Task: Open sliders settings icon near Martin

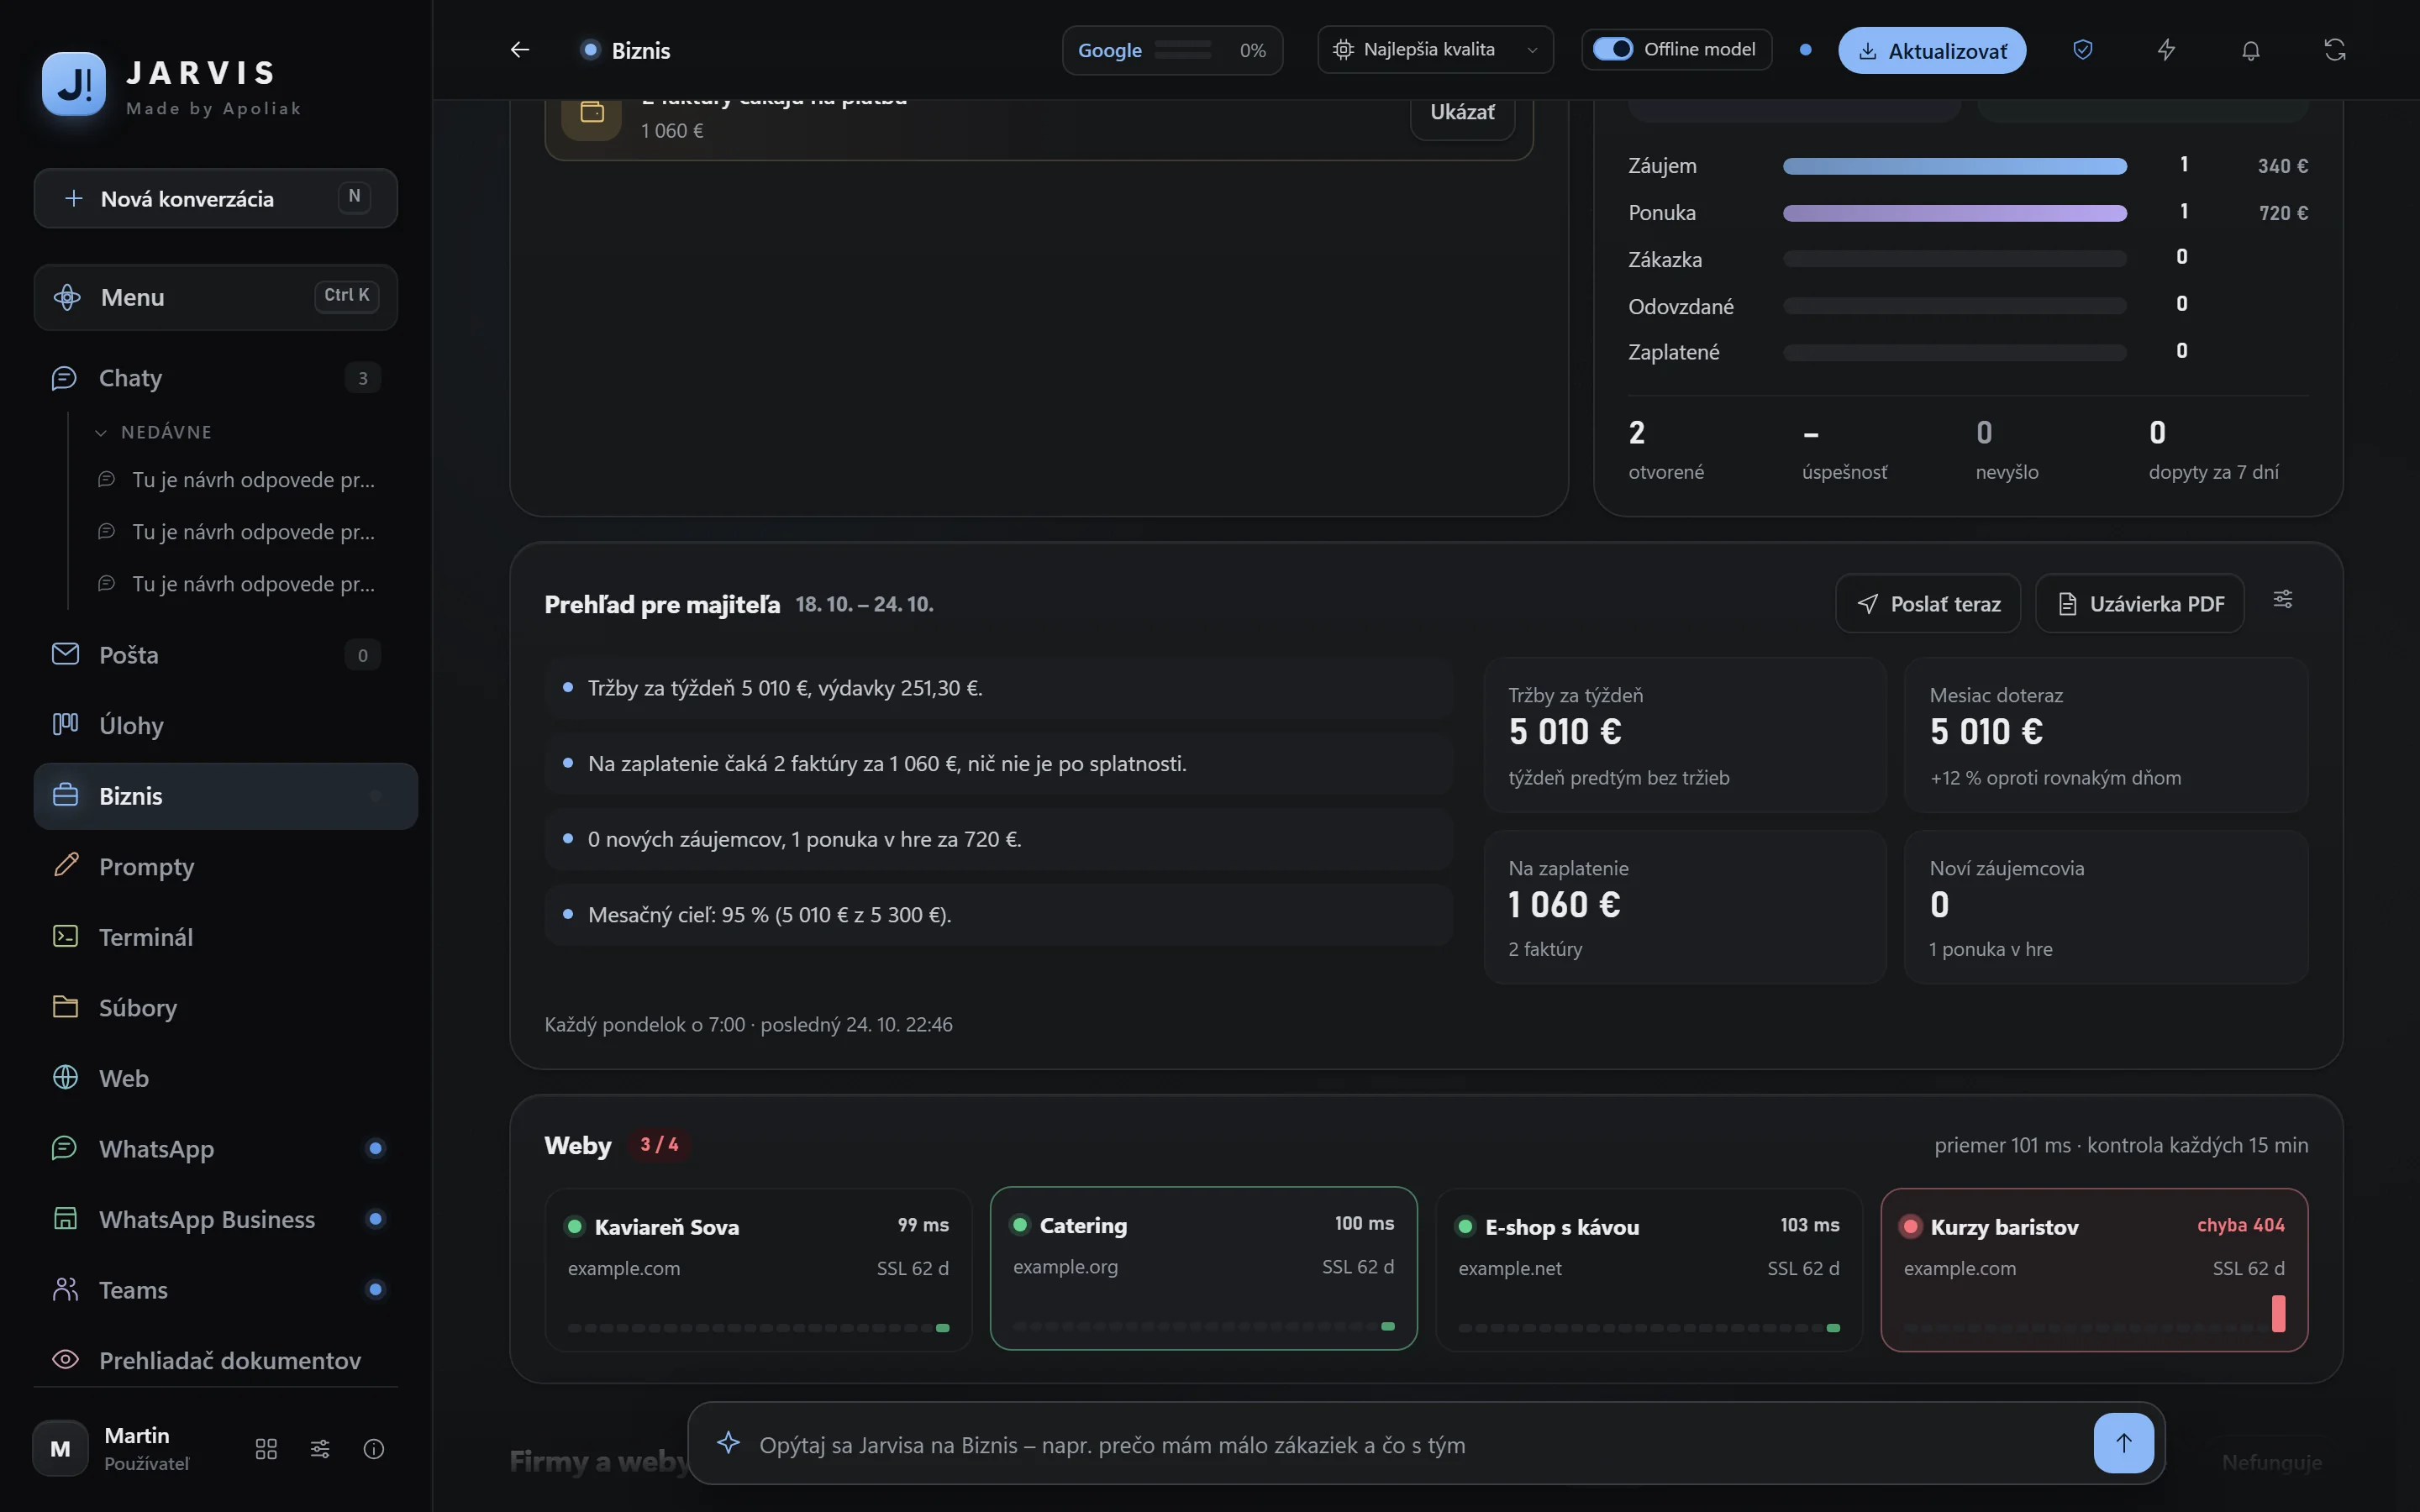Action: (320, 1449)
